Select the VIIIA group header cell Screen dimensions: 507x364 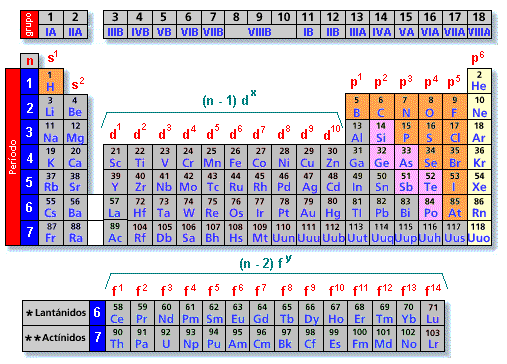pos(479,32)
